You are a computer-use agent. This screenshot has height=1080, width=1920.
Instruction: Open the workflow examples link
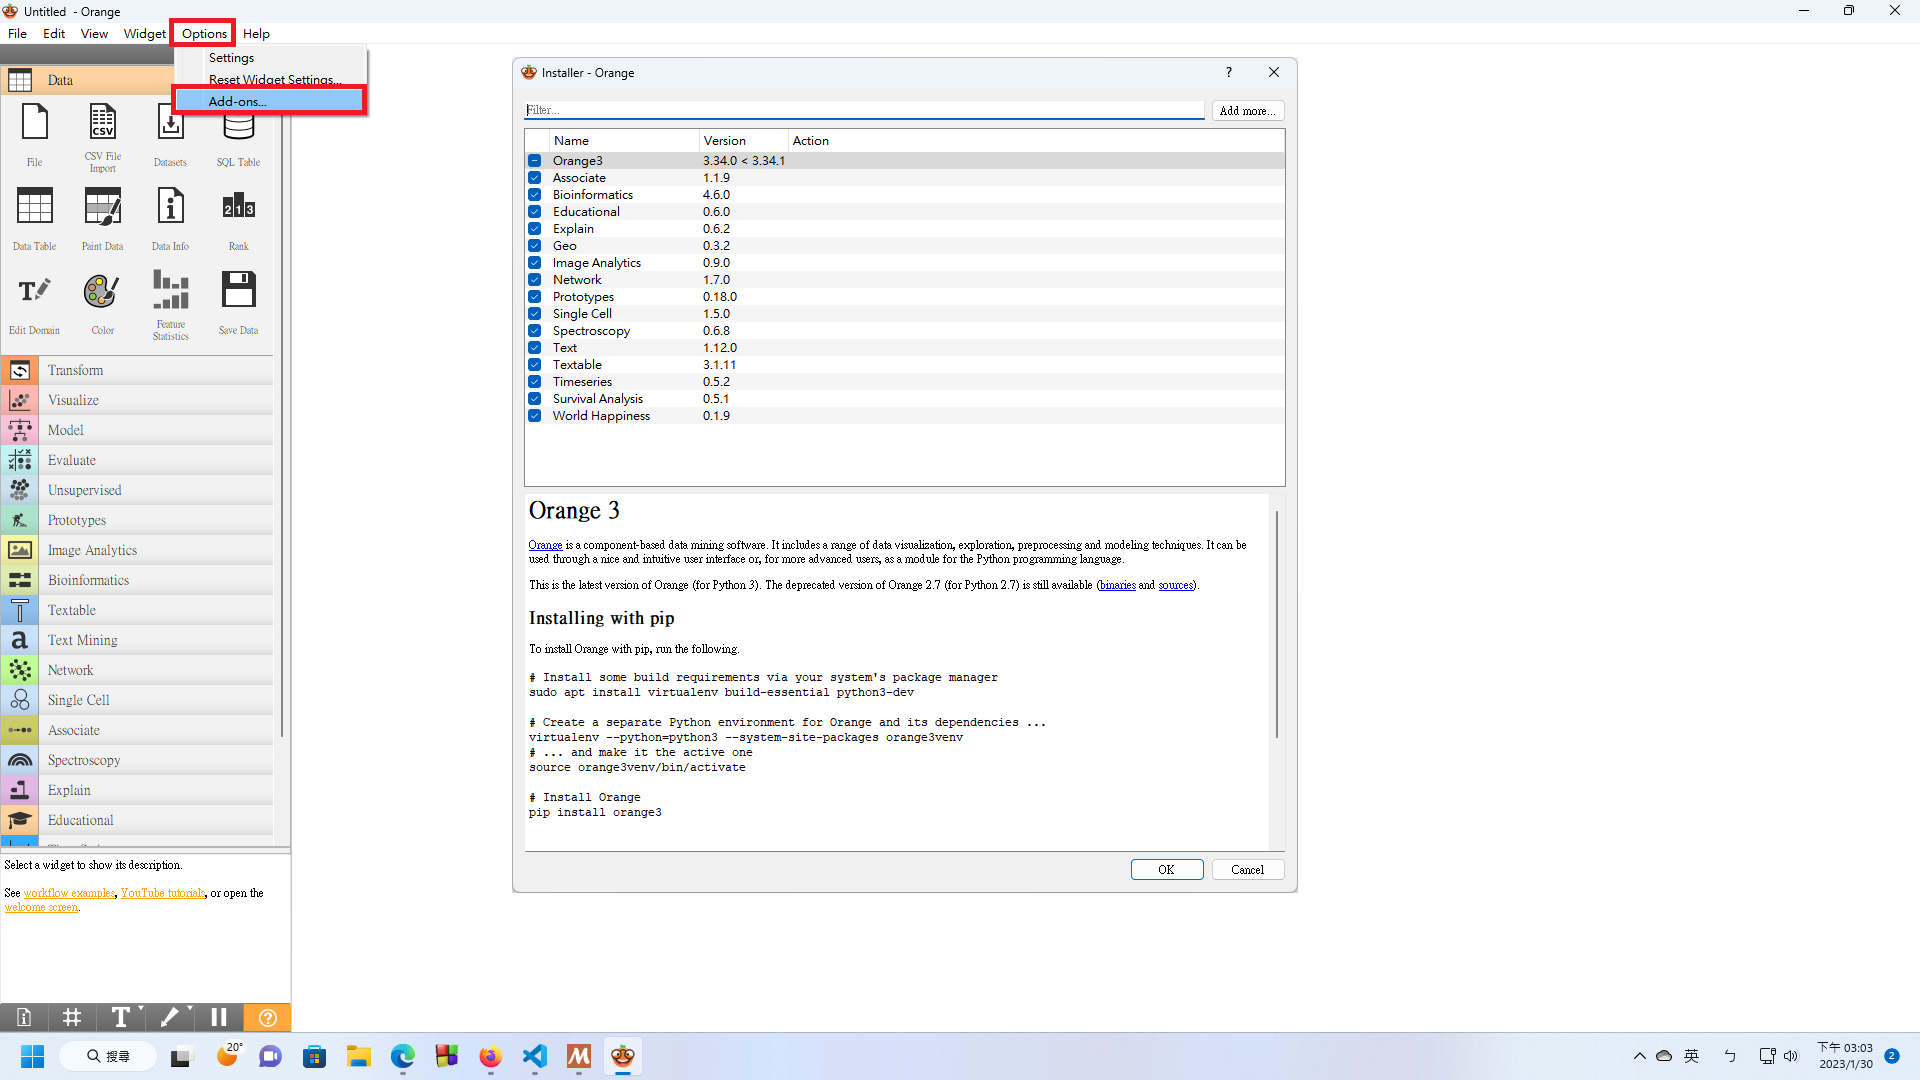point(69,892)
